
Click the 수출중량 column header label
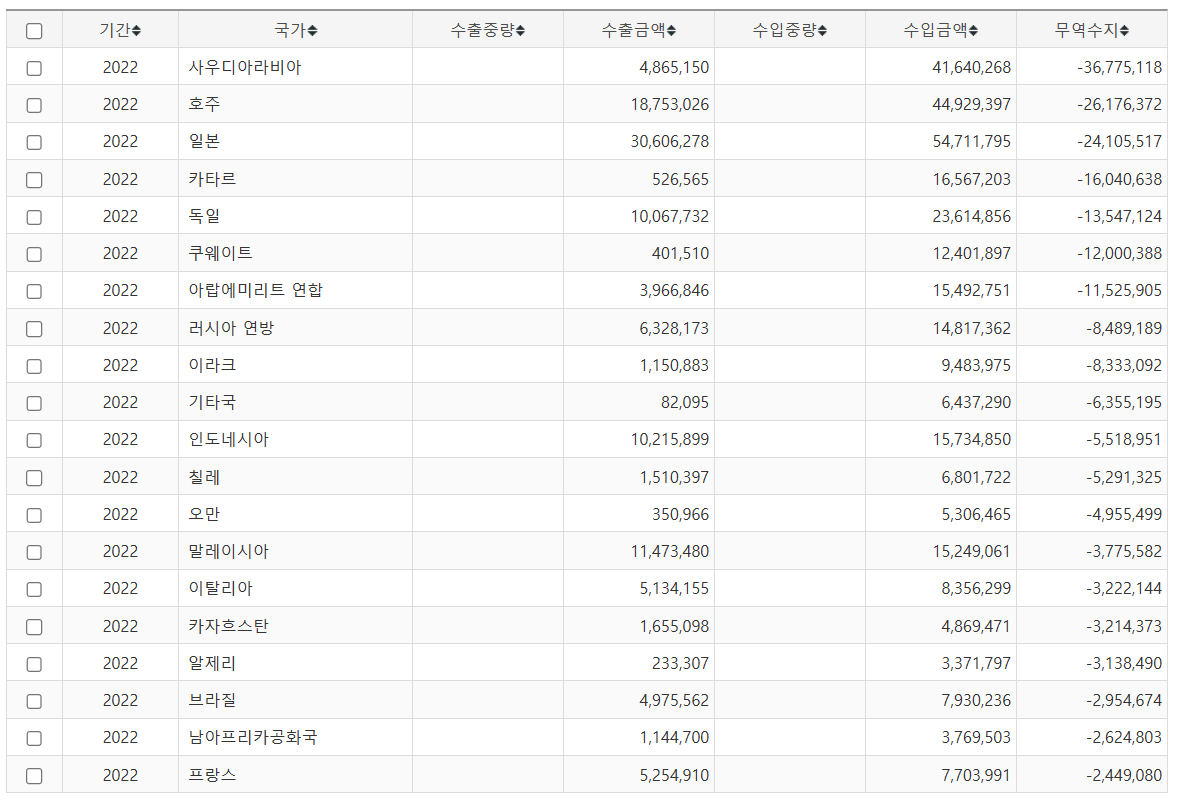(x=482, y=30)
